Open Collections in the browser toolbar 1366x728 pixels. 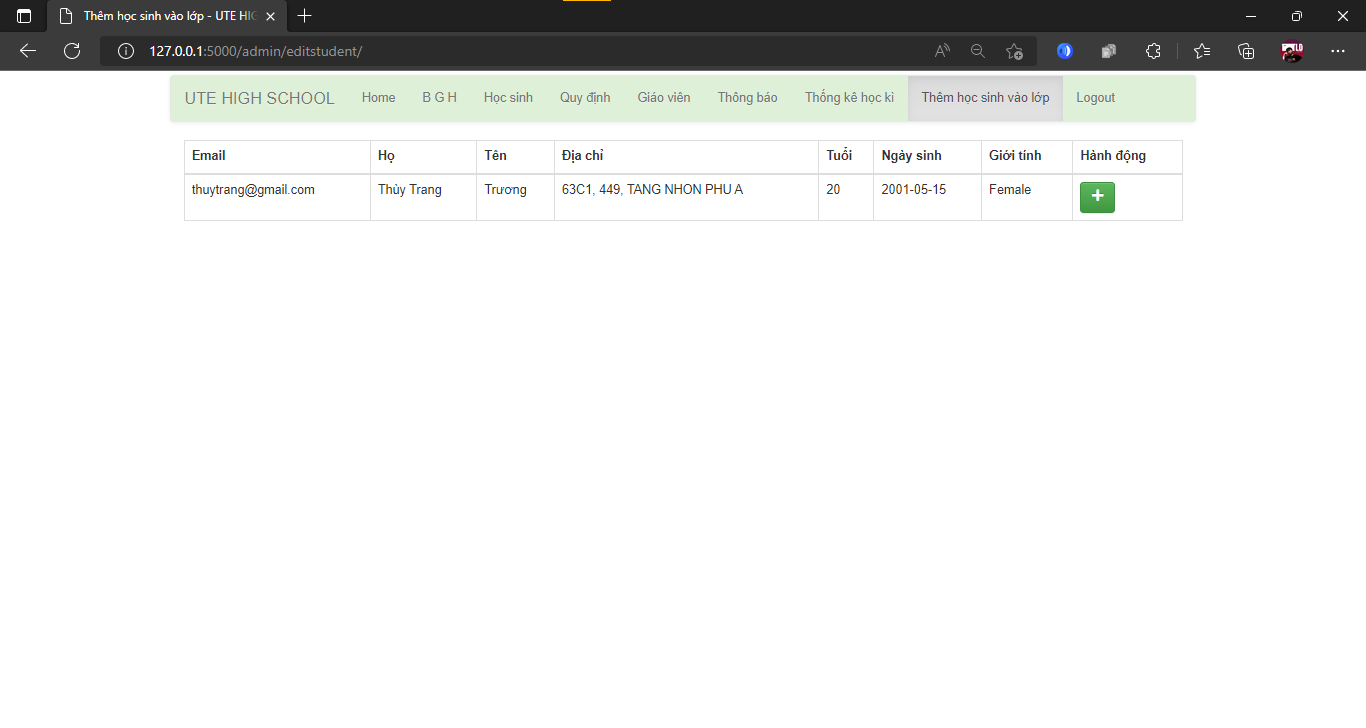click(1246, 51)
